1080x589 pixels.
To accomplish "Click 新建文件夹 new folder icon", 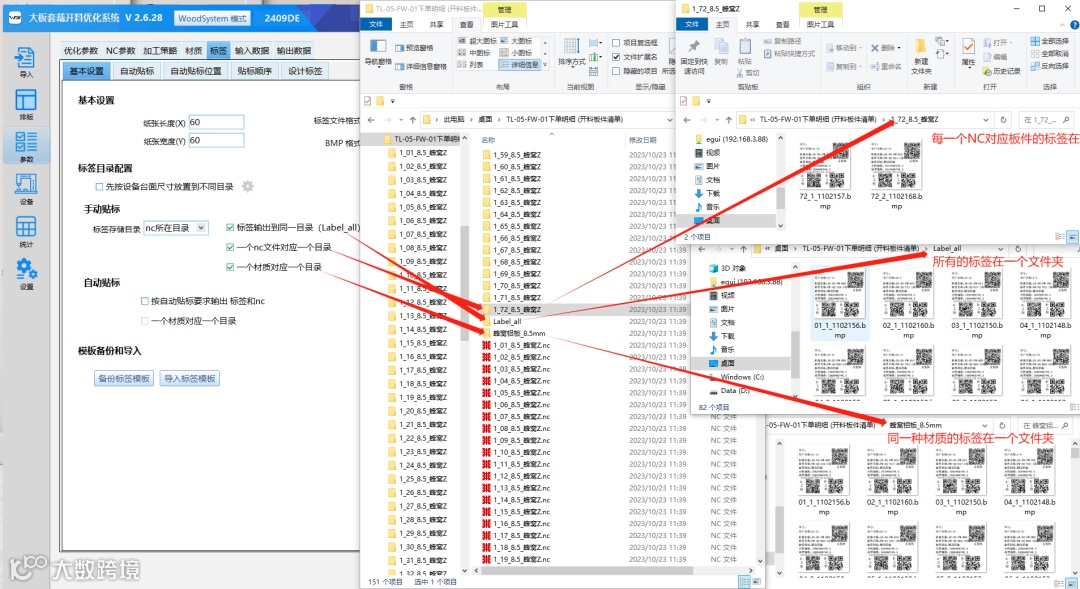I will [x=920, y=46].
